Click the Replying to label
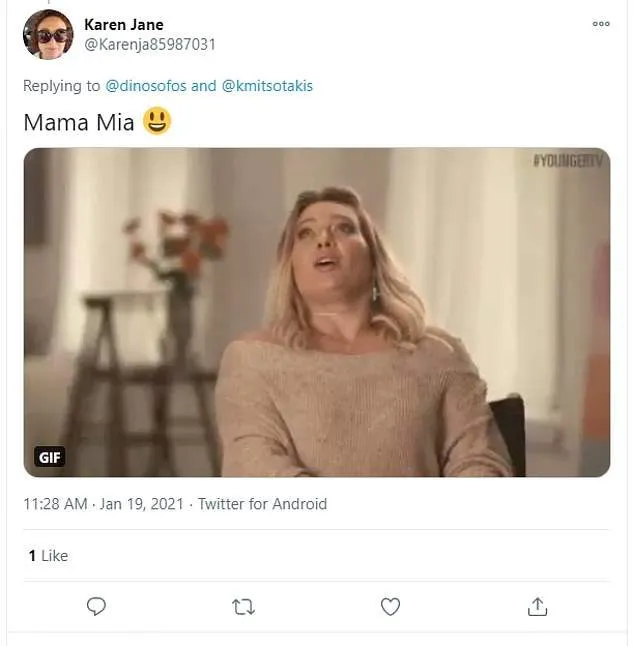Screen dimensions: 634x646 61,86
